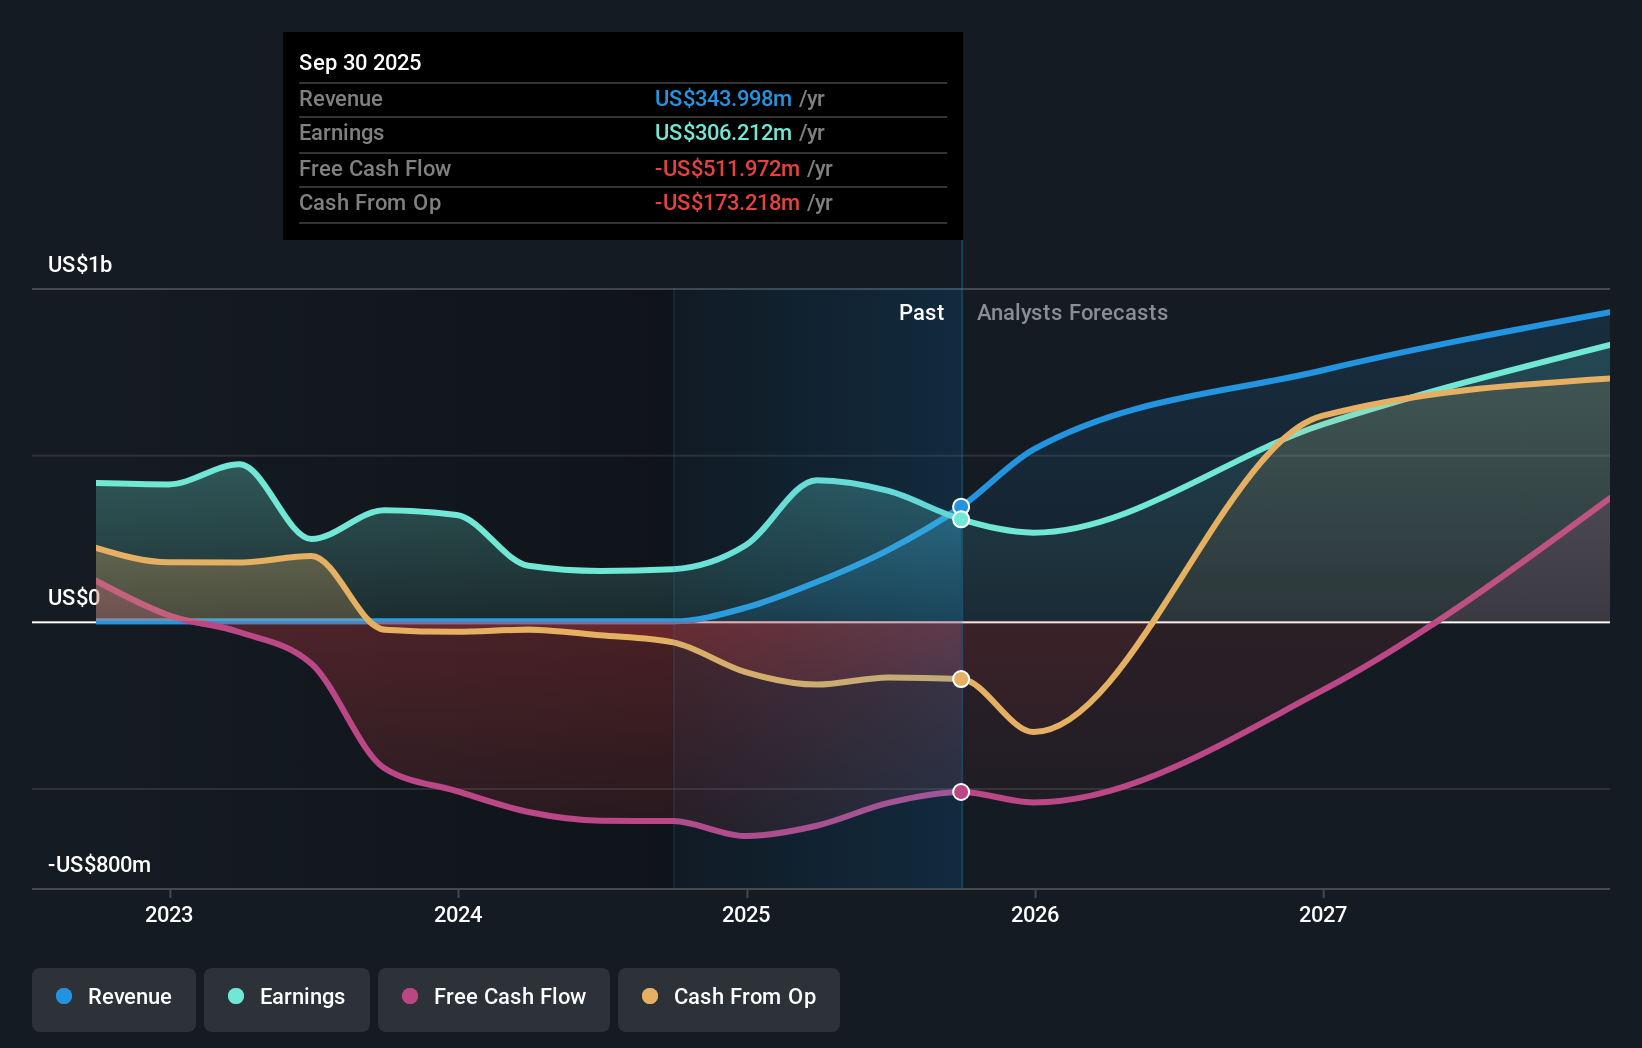Click the Earnings legend dot icon

coord(234,997)
